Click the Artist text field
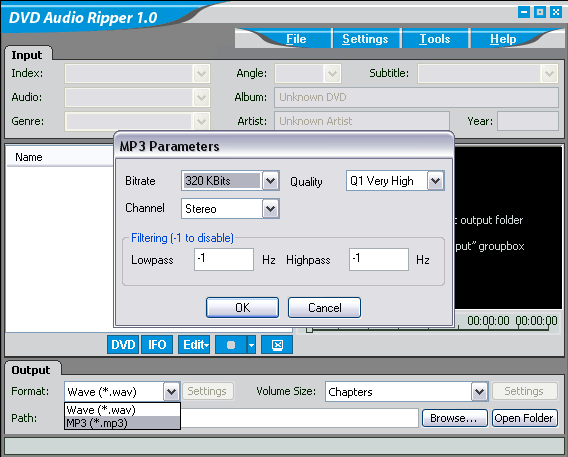This screenshot has height=457, width=568. coord(362,121)
